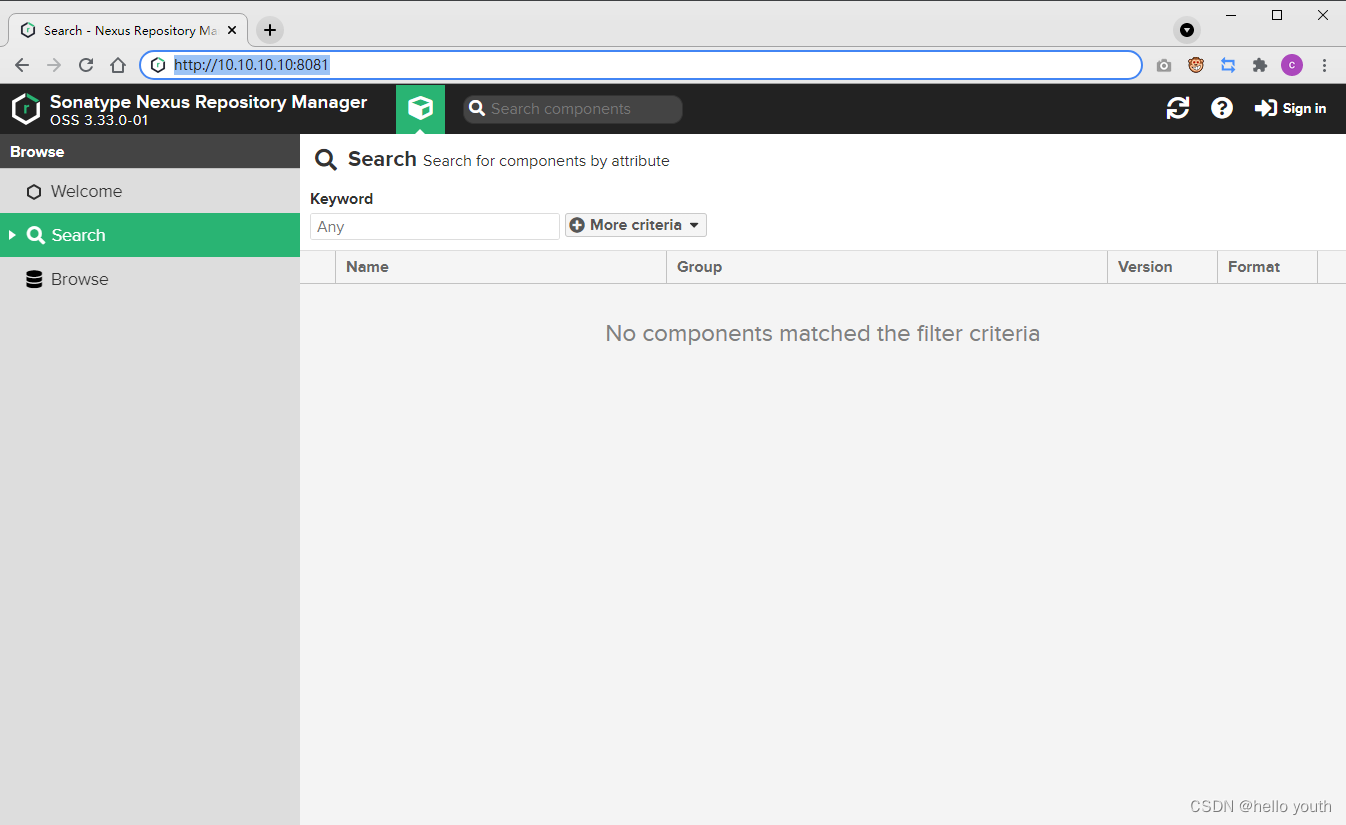Click the green components package icon
The width and height of the screenshot is (1346, 825).
[420, 108]
